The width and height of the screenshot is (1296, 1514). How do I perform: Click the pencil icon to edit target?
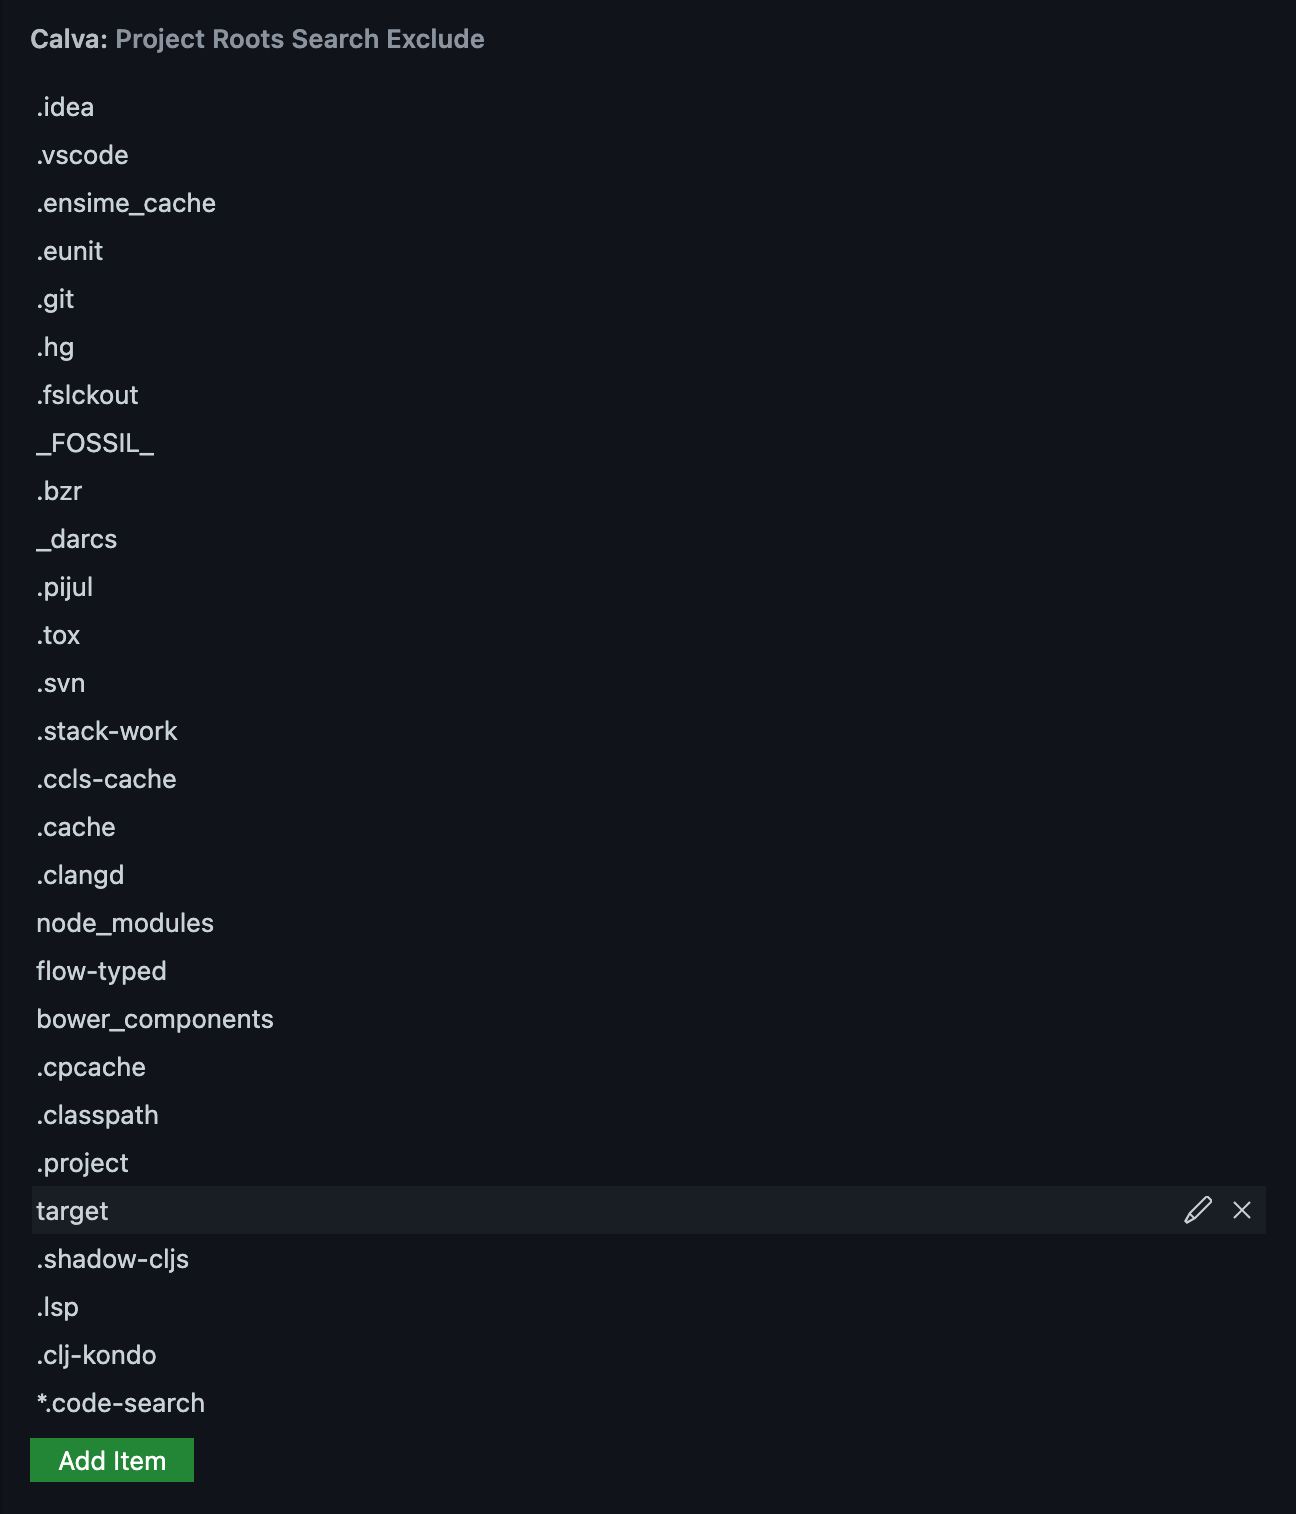[x=1197, y=1211]
